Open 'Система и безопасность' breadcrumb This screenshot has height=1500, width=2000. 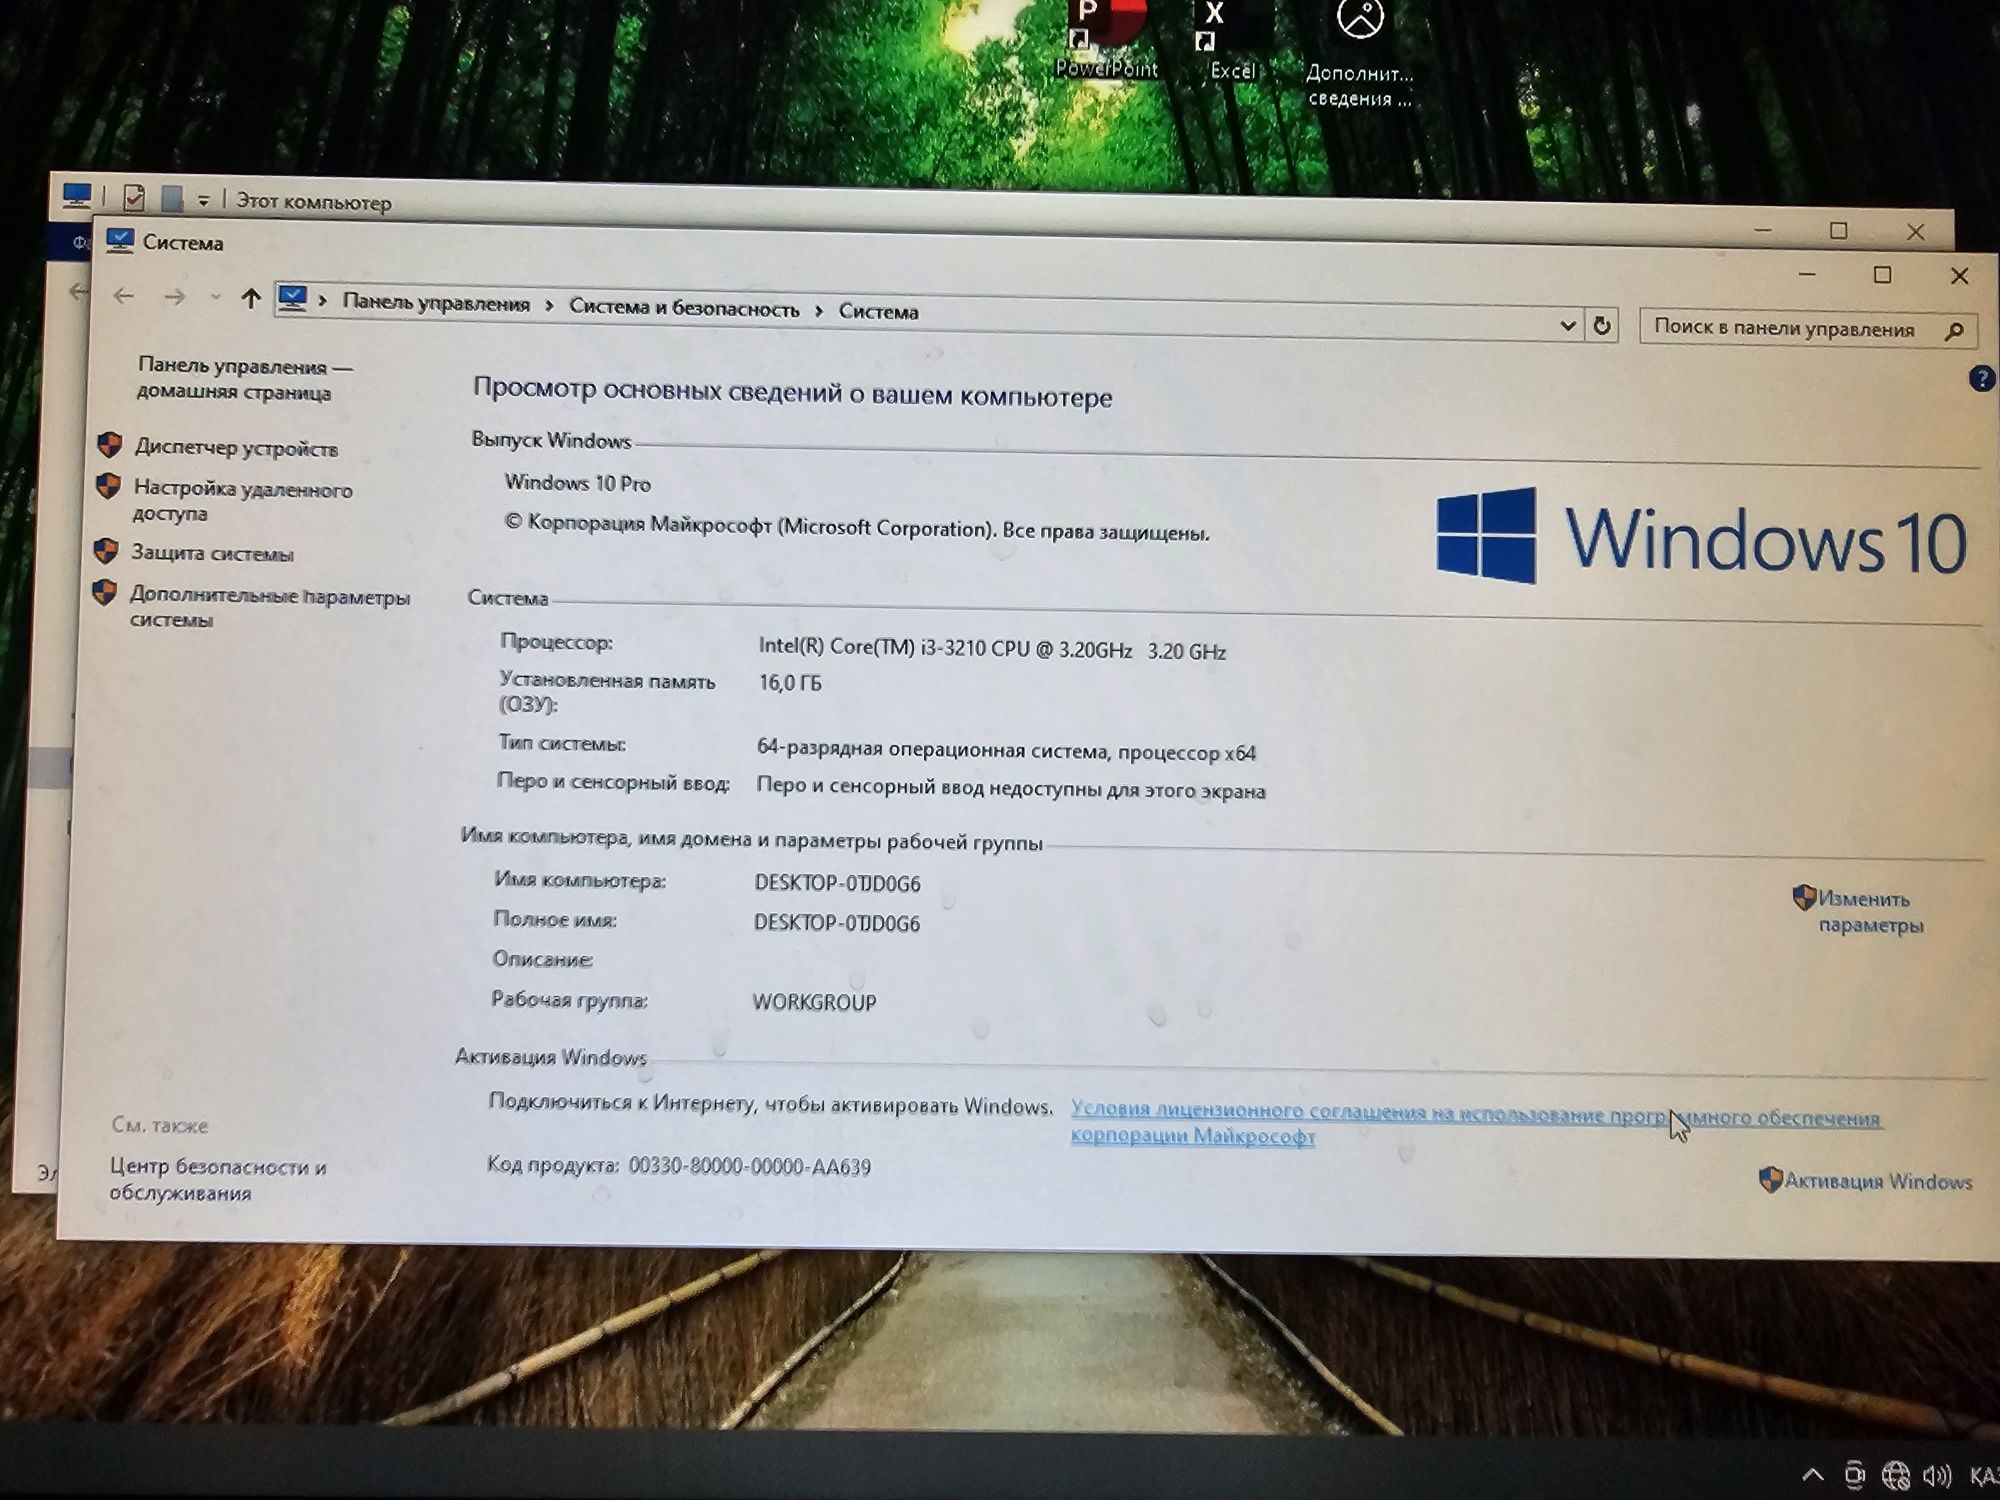[684, 308]
